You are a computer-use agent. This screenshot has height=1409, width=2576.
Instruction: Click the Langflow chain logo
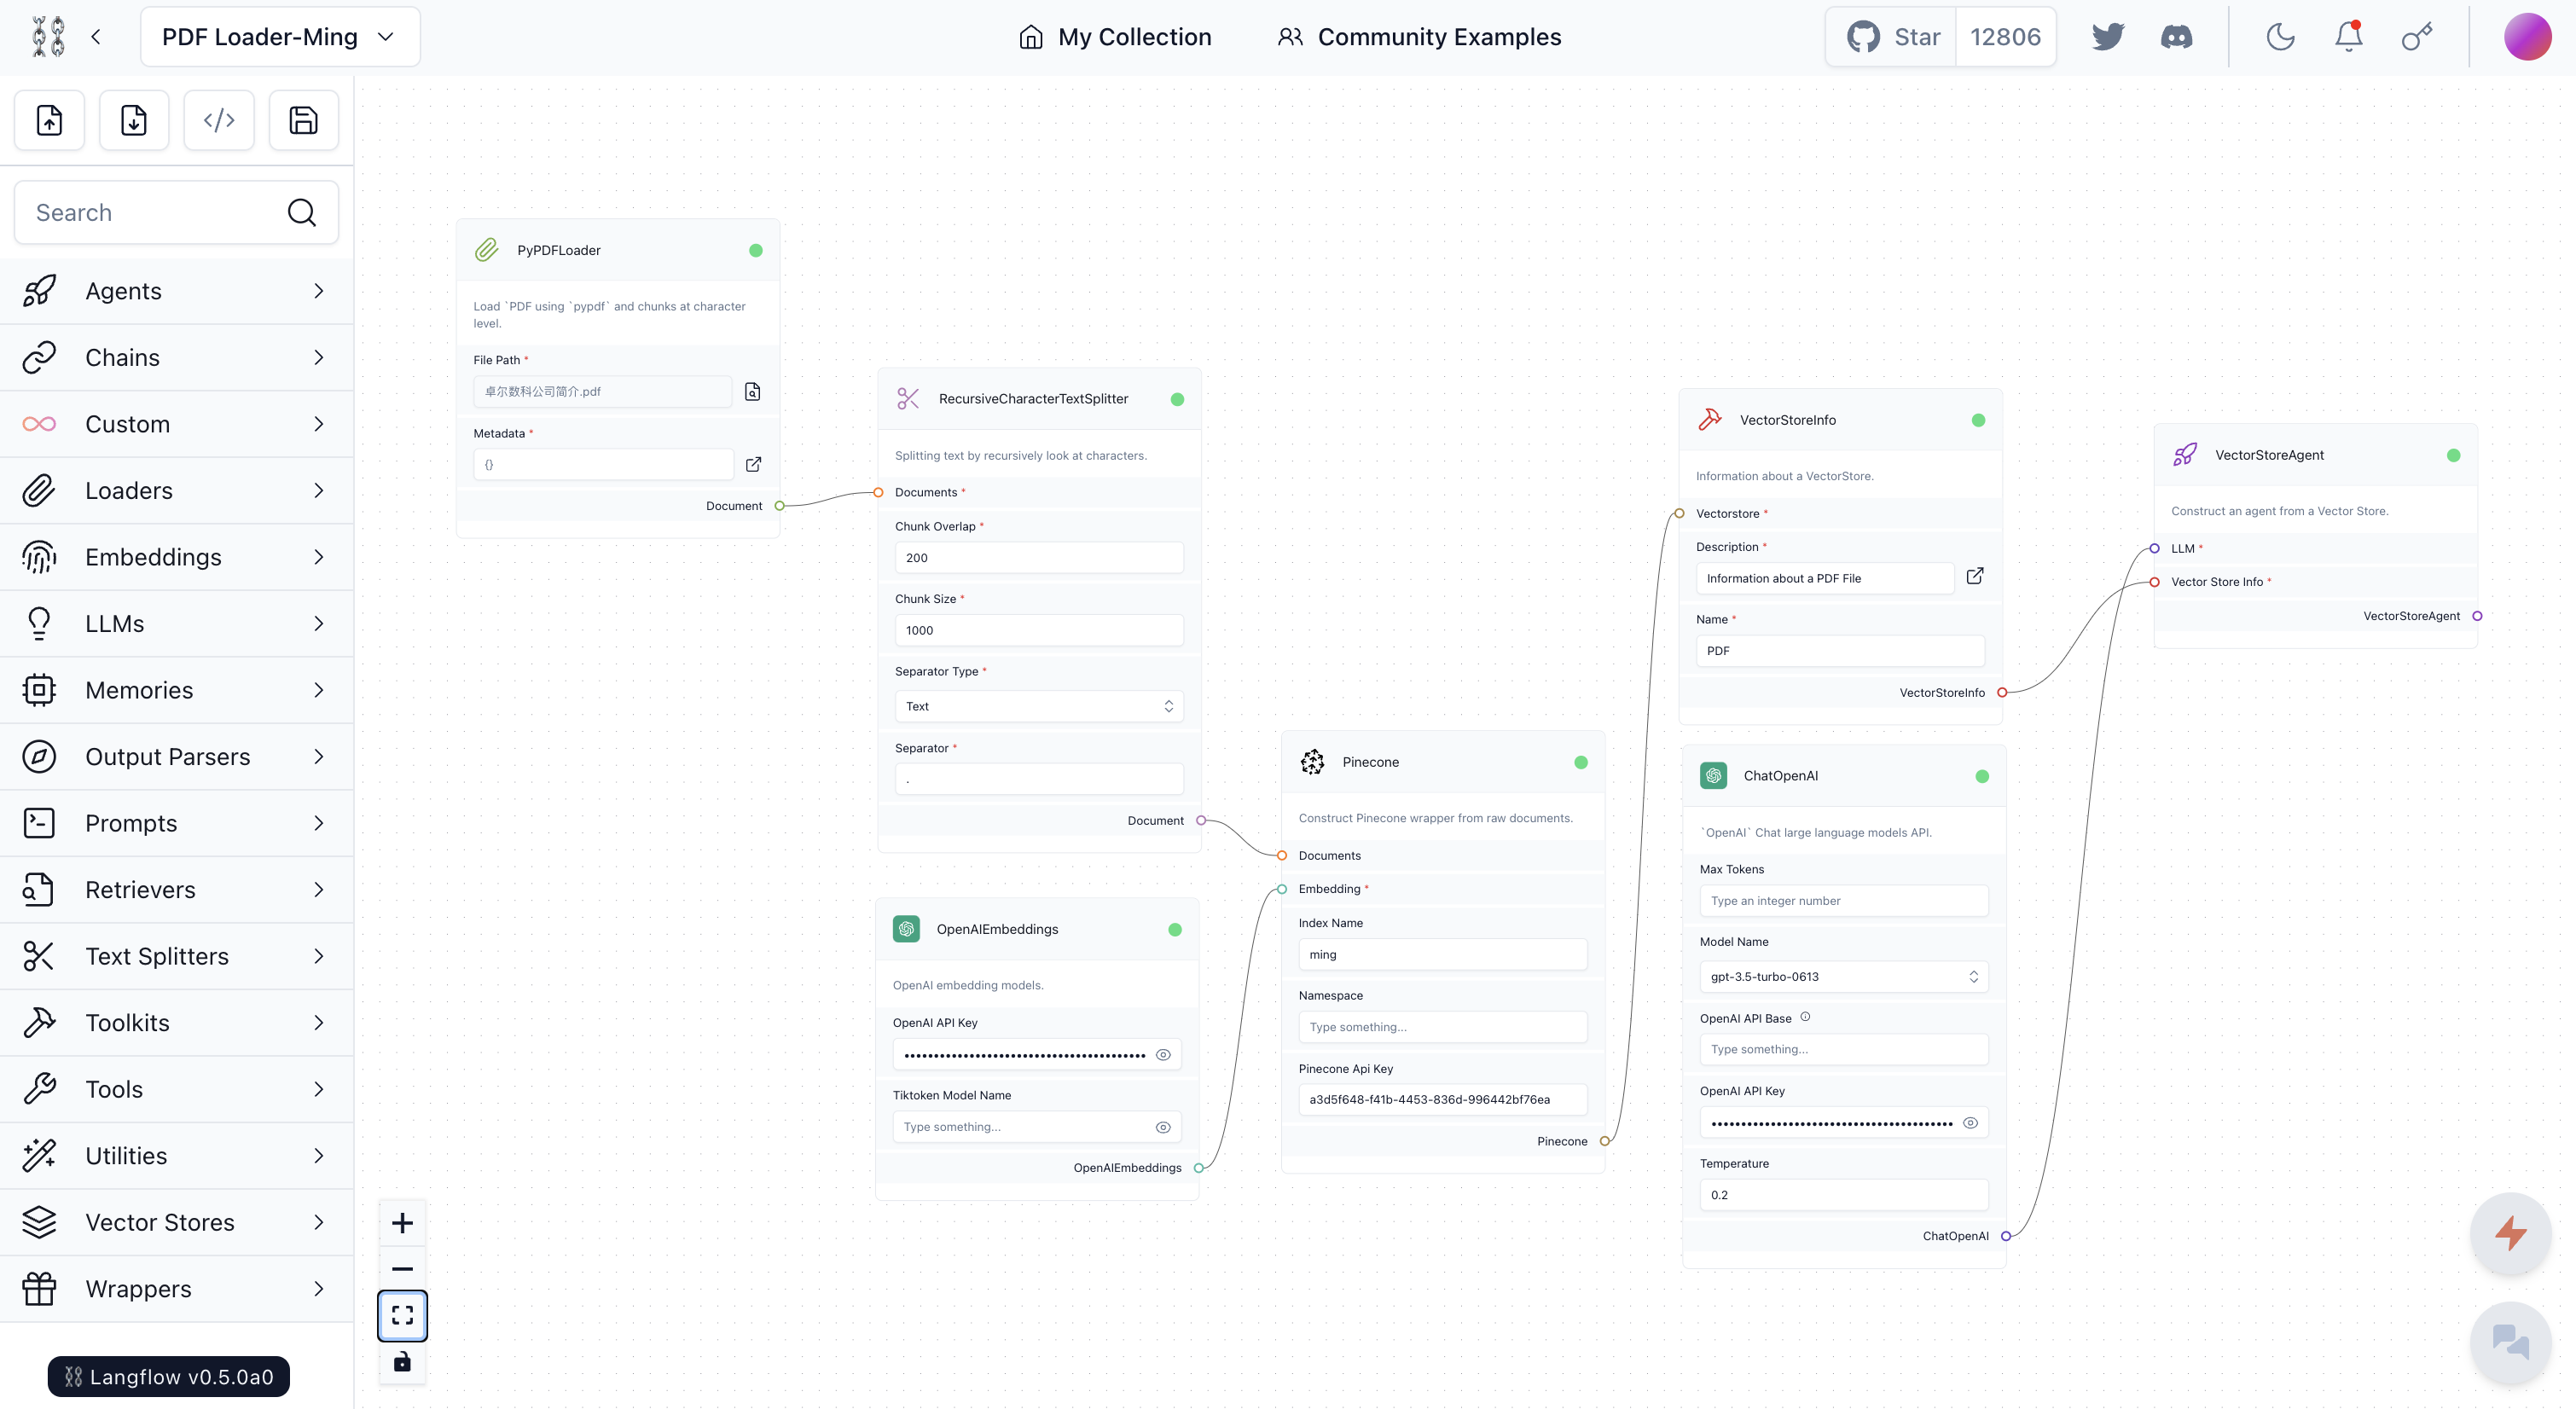coord(48,37)
